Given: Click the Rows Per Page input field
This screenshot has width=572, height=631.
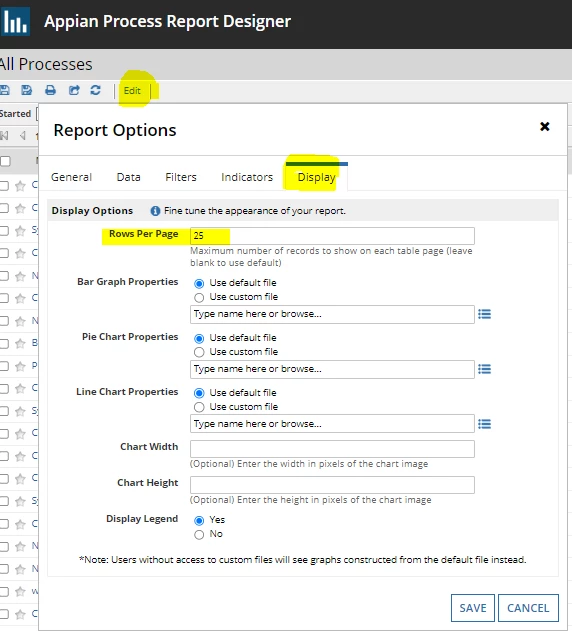Looking at the screenshot, I should [332, 236].
